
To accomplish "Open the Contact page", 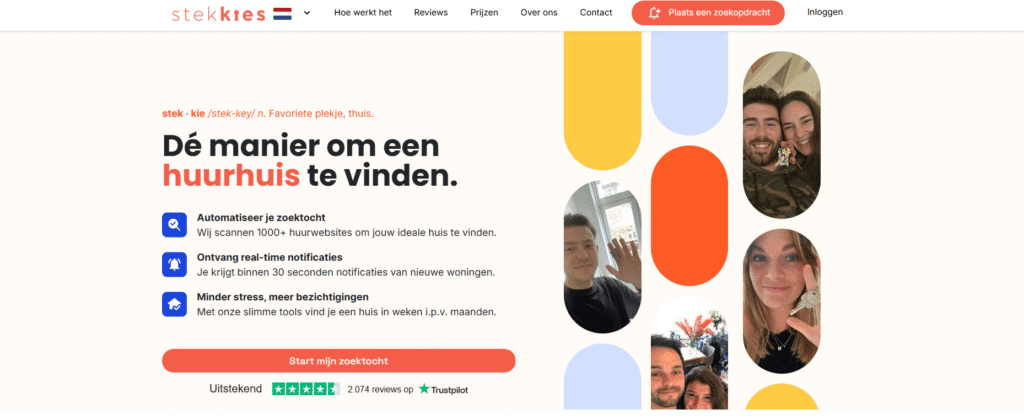I will tap(596, 12).
